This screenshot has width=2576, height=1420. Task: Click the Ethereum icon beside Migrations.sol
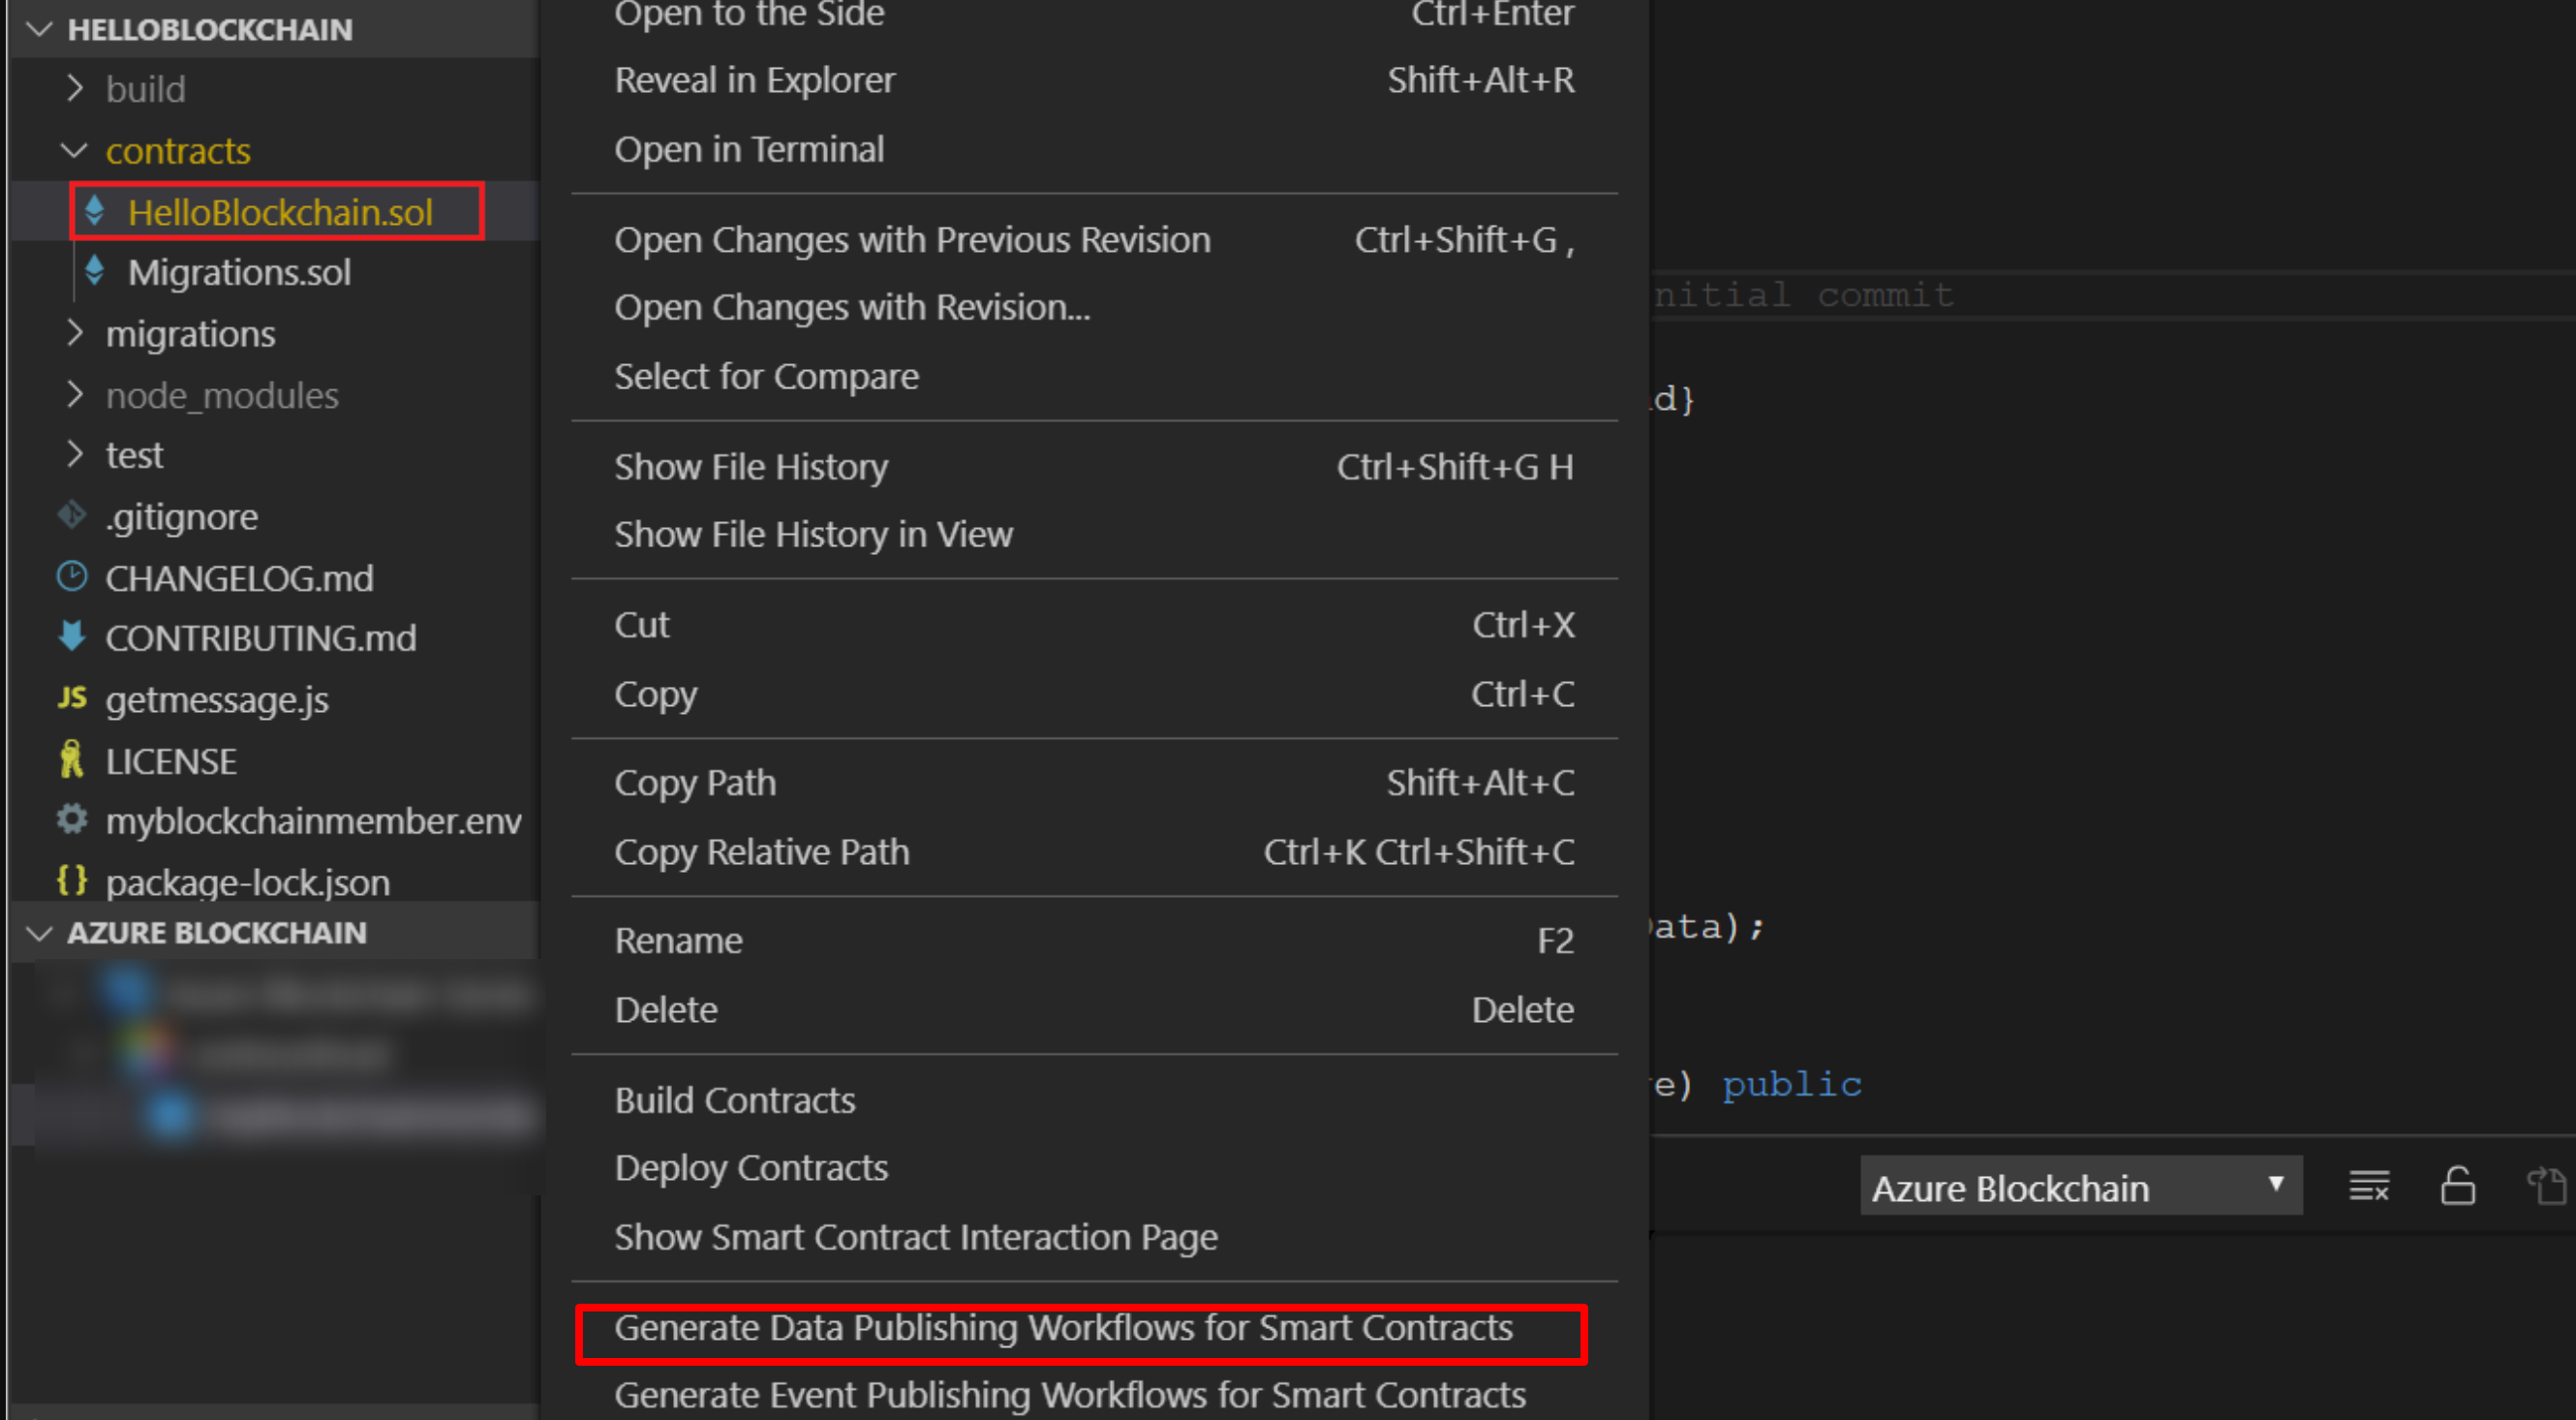(96, 271)
